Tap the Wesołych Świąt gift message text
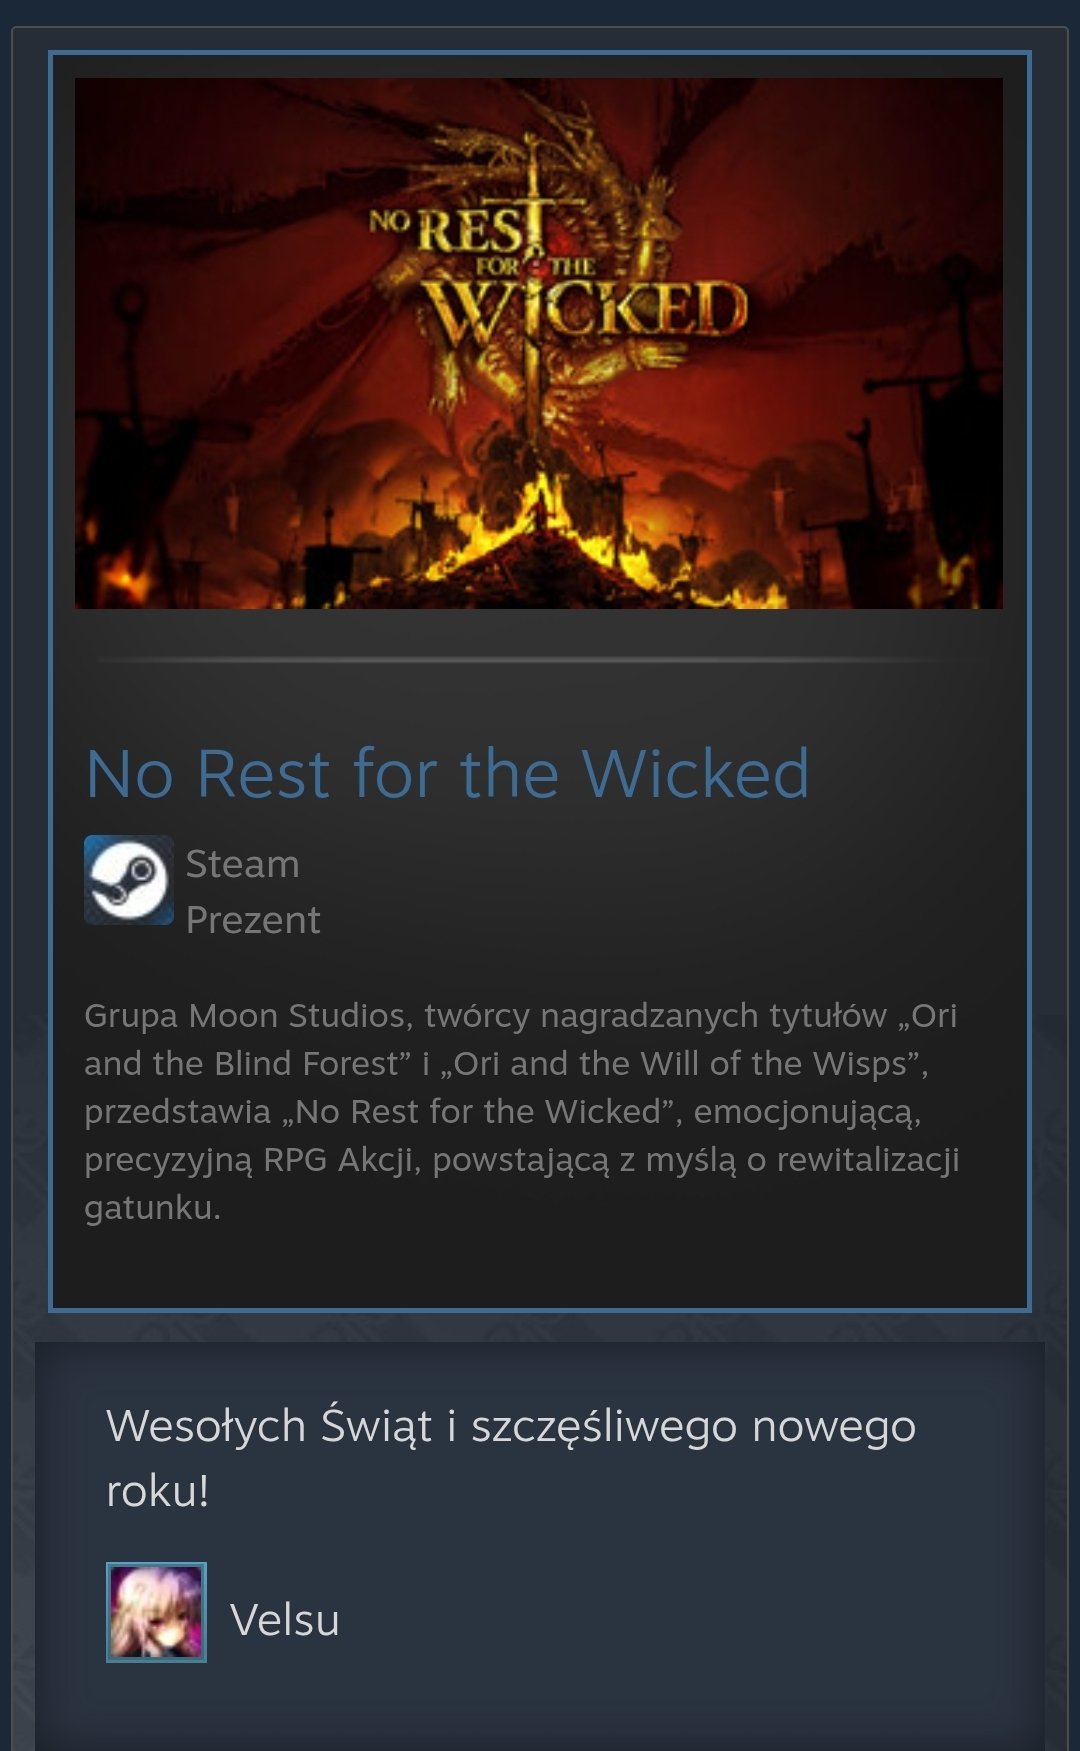This screenshot has width=1080, height=1751. (511, 1458)
